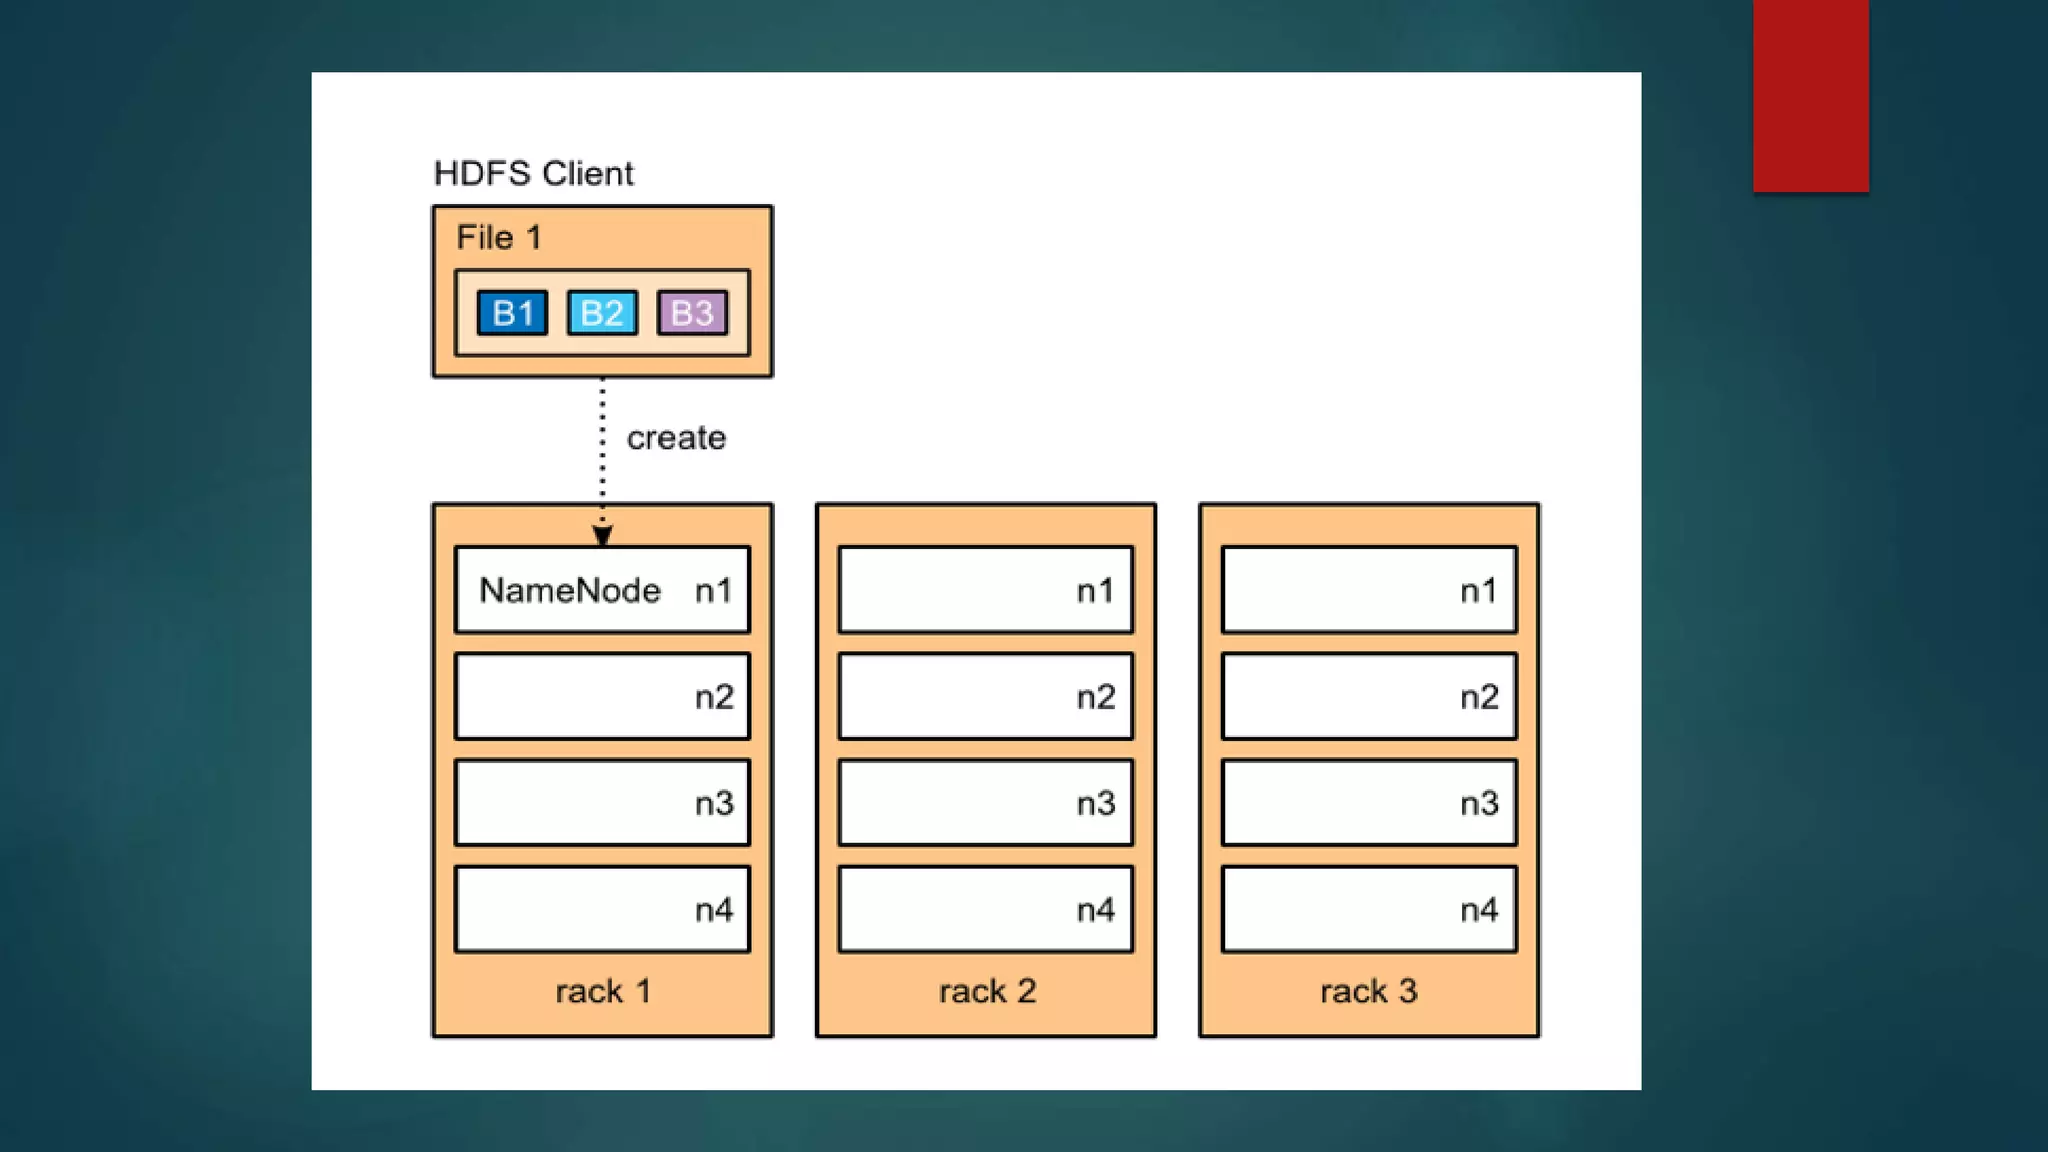This screenshot has width=2048, height=1152.
Task: Click the light blue B2 block
Action: point(602,313)
